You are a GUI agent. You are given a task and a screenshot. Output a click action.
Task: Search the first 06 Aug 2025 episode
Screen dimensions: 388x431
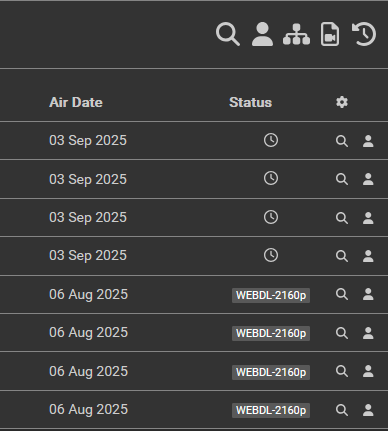tap(342, 294)
